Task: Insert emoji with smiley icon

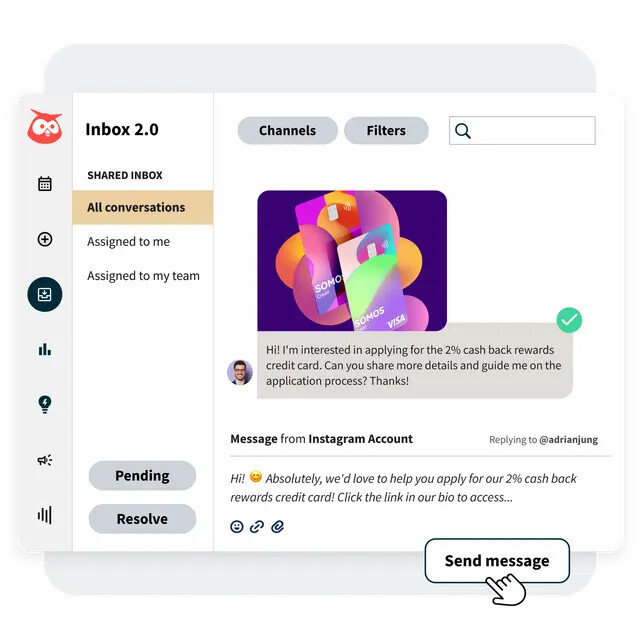Action: (x=237, y=527)
